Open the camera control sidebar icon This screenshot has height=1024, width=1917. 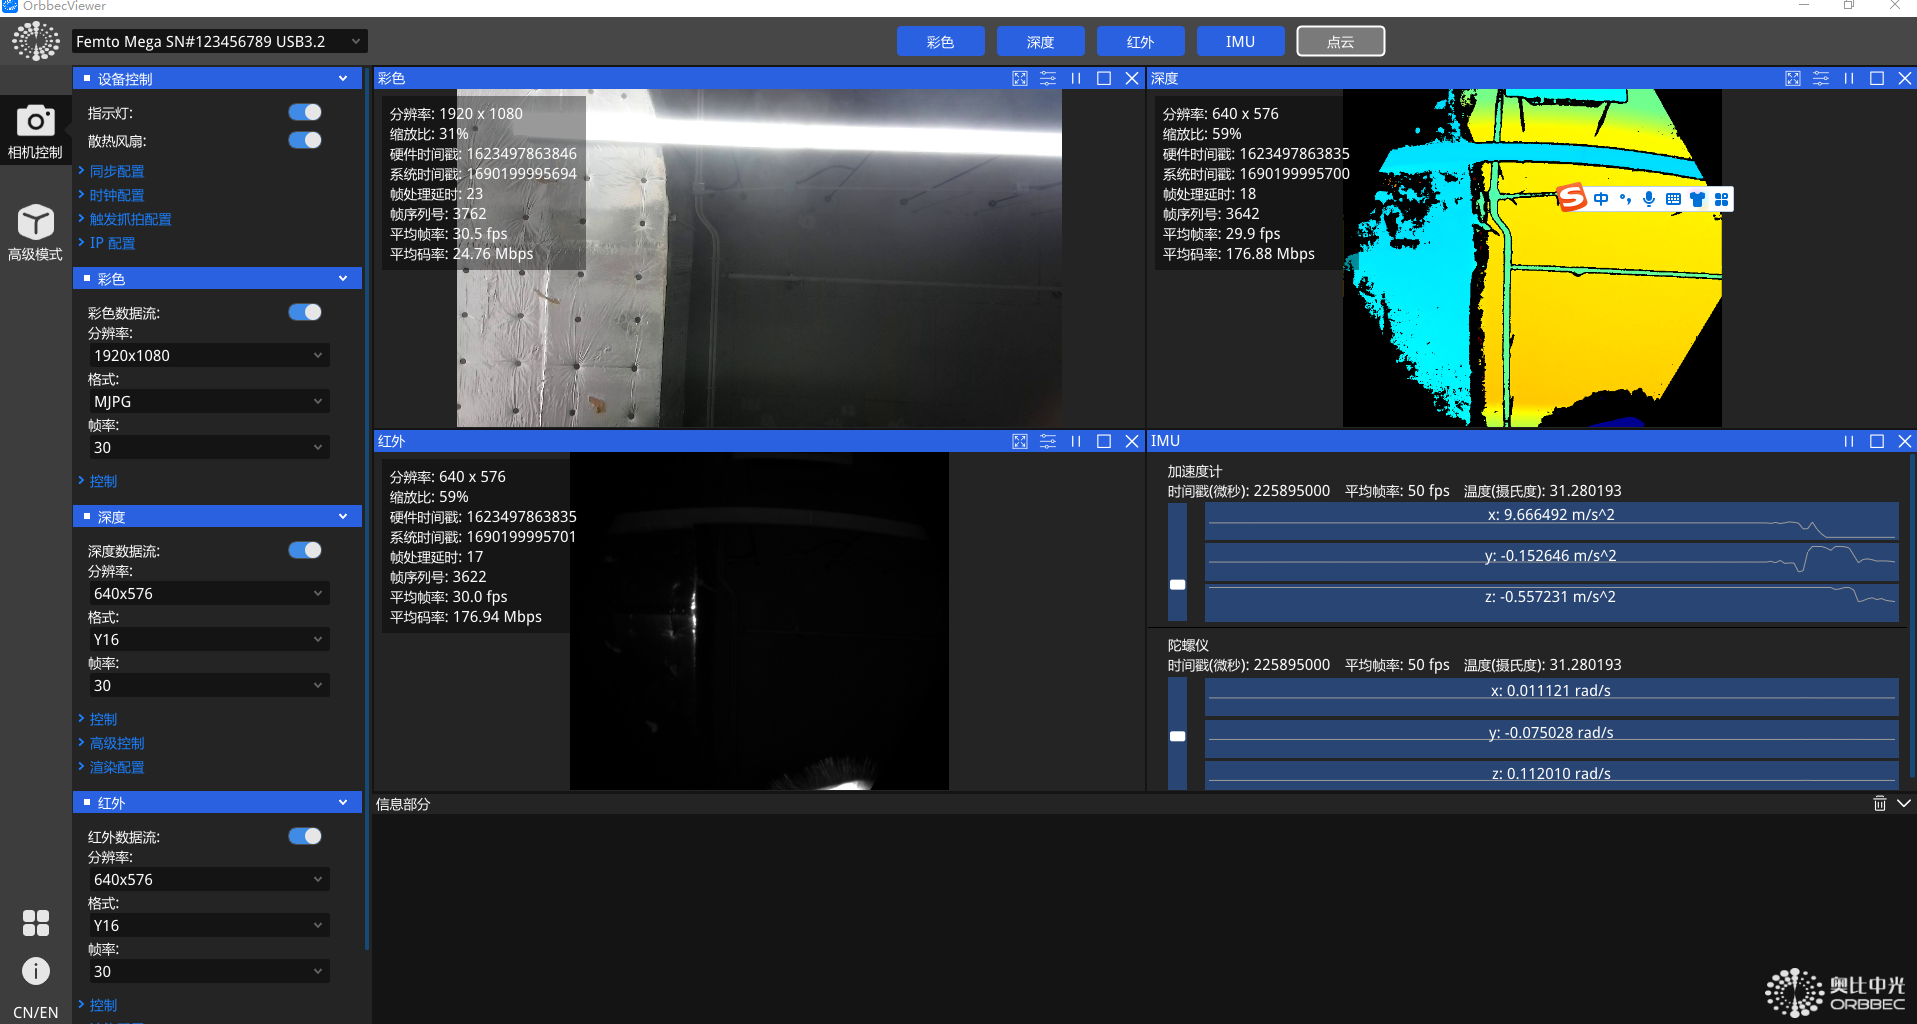[35, 131]
